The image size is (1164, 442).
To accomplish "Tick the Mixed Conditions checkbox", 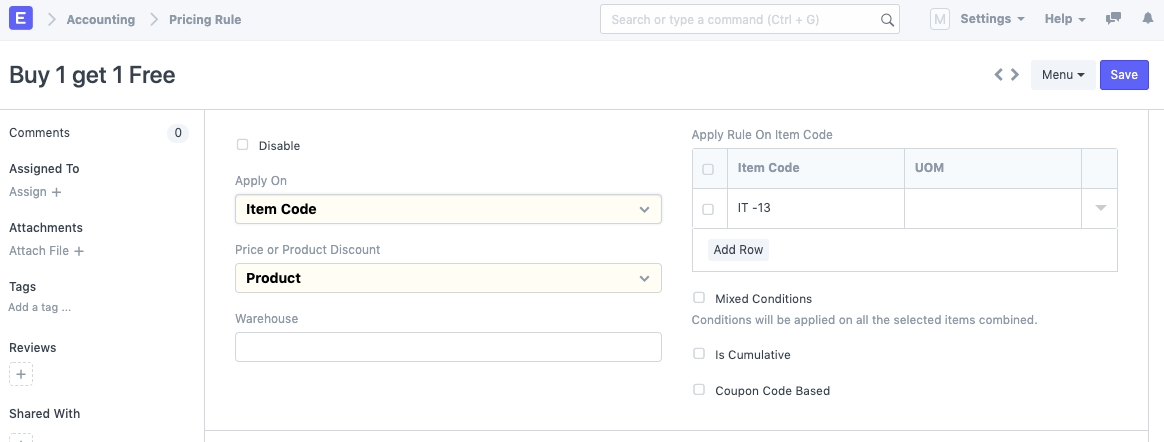I will [699, 298].
